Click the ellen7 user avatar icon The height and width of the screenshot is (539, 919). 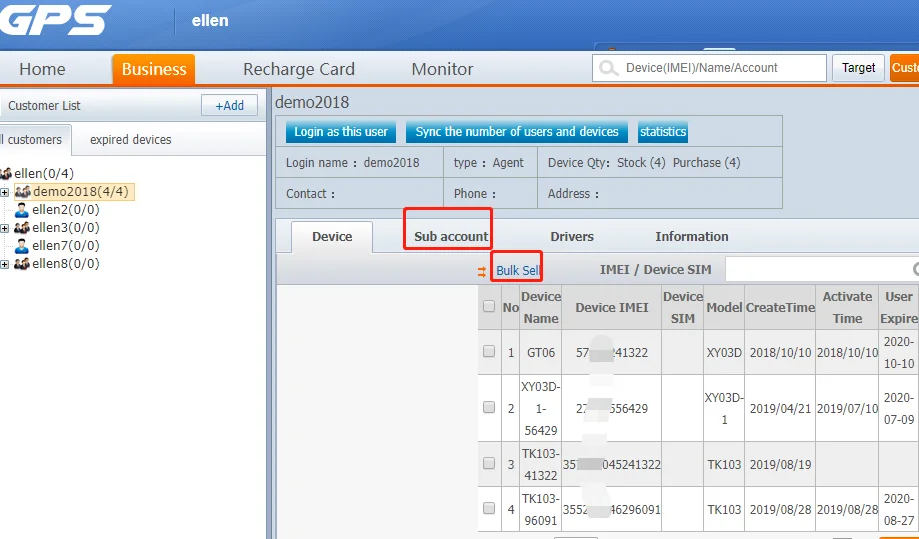coord(22,246)
